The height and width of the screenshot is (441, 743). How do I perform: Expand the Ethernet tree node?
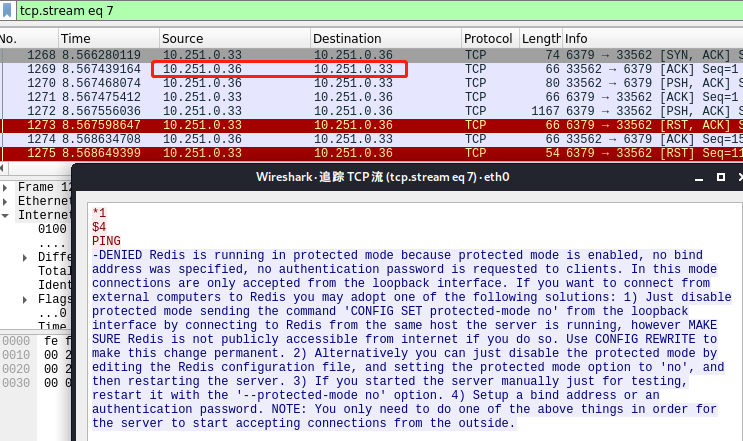tap(7, 201)
